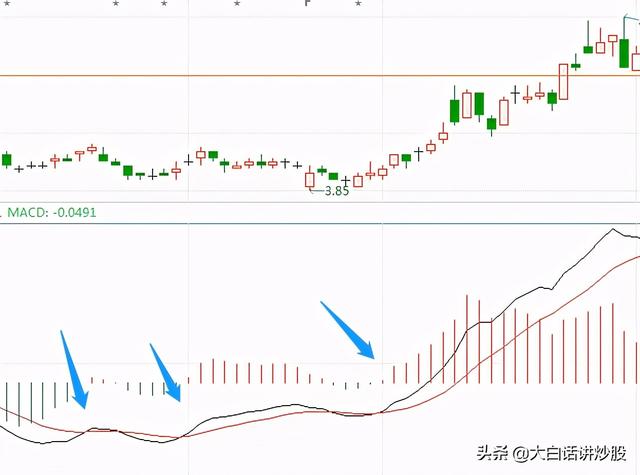Click the hollow red candle marked by the 3.85 low
This screenshot has height=475, width=640.
pyautogui.click(x=310, y=179)
